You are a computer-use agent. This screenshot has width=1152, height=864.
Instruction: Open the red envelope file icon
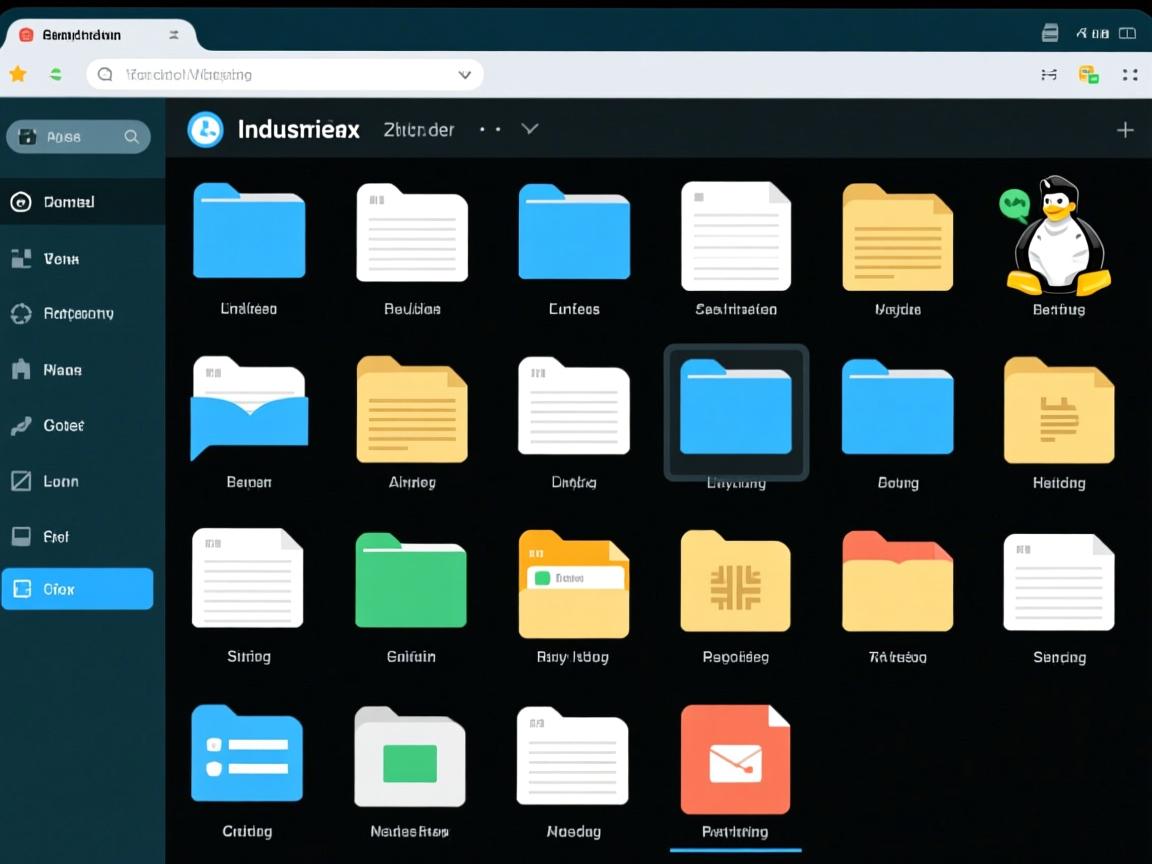(735, 760)
